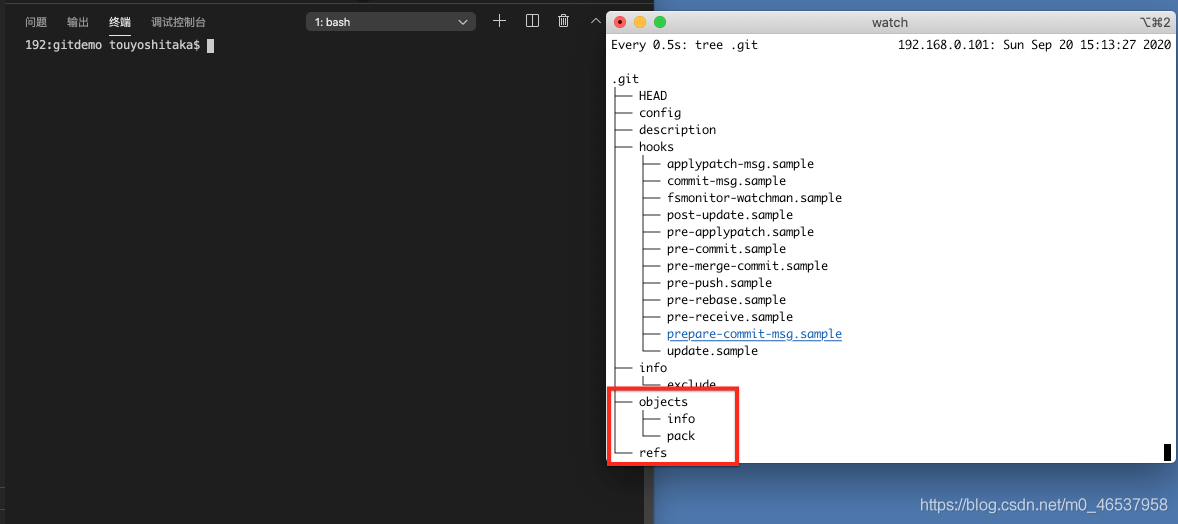Select the config entry in tree output
This screenshot has height=524, width=1178.
pos(660,113)
